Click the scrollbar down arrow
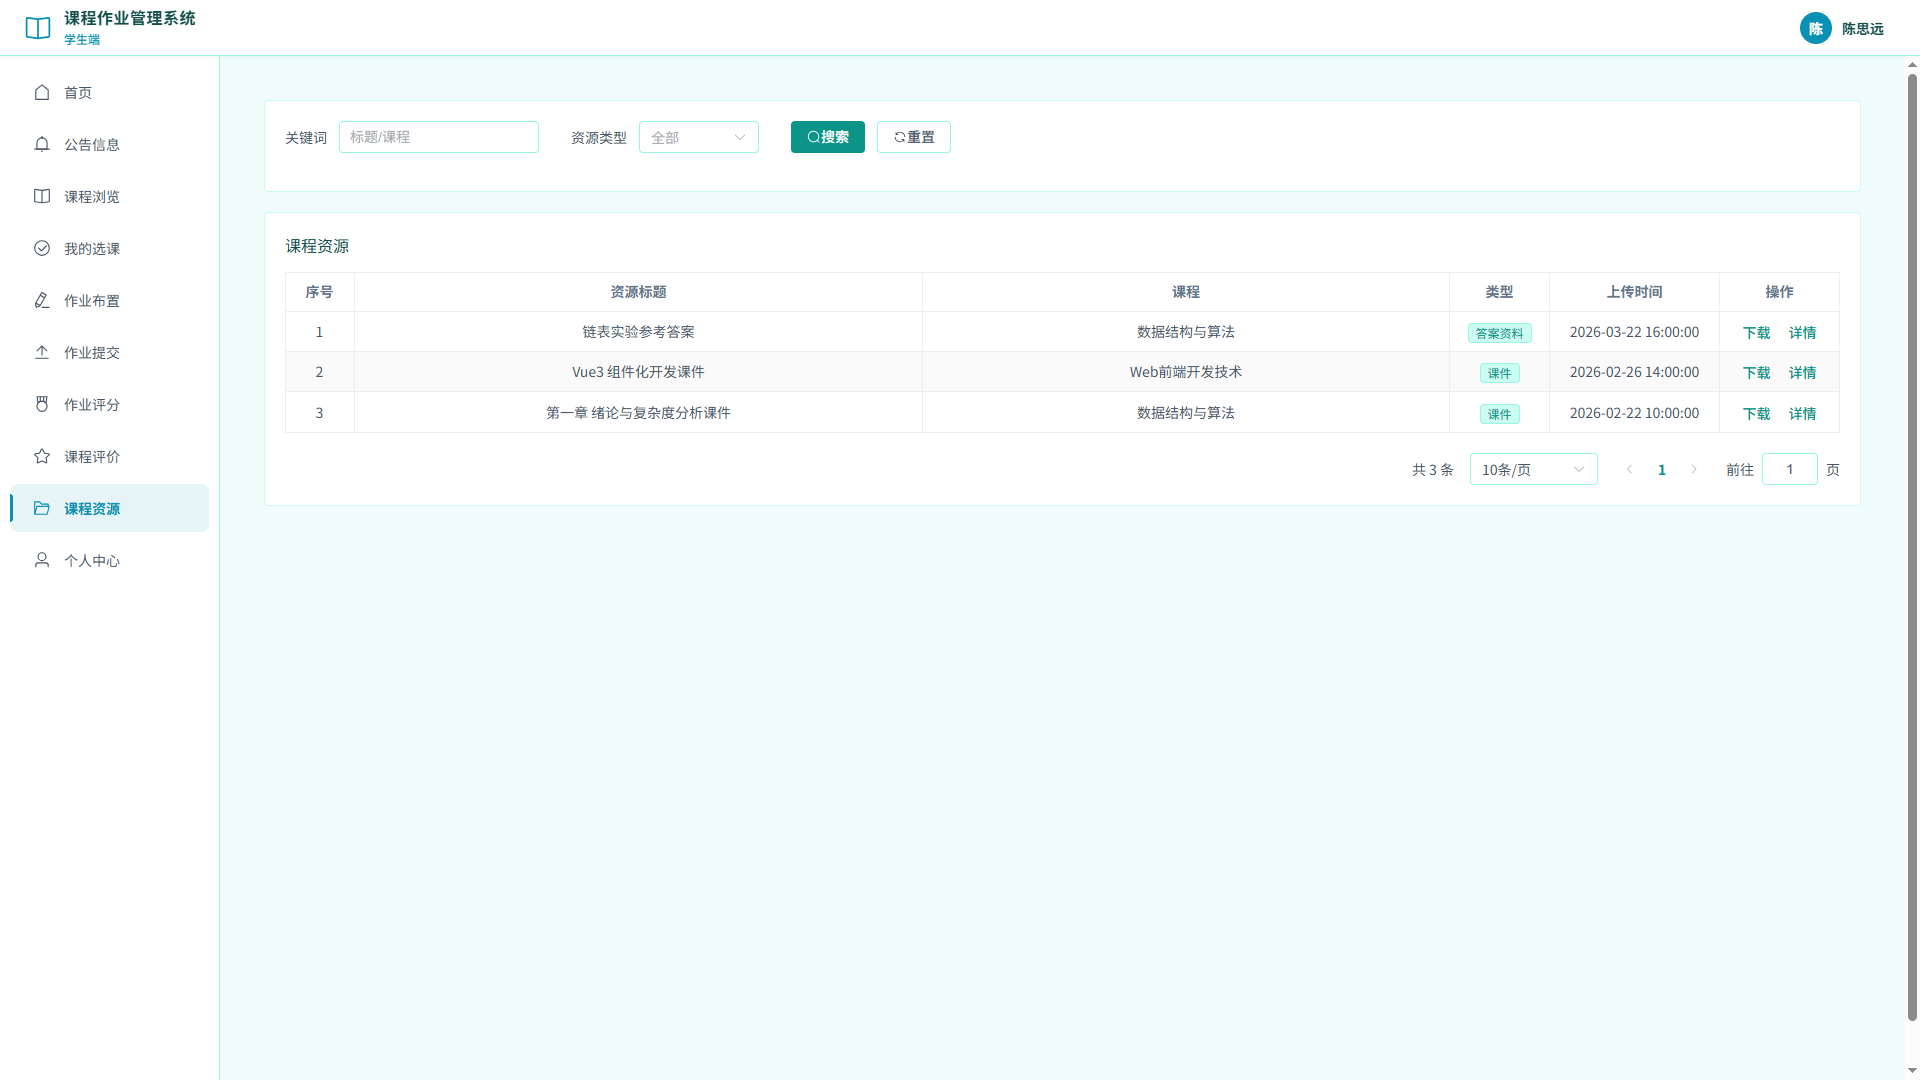This screenshot has width=1920, height=1080. click(1912, 1071)
